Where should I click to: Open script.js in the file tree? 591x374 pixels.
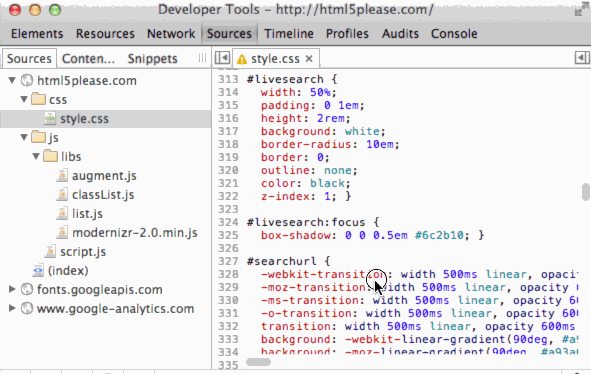pyautogui.click(x=83, y=252)
